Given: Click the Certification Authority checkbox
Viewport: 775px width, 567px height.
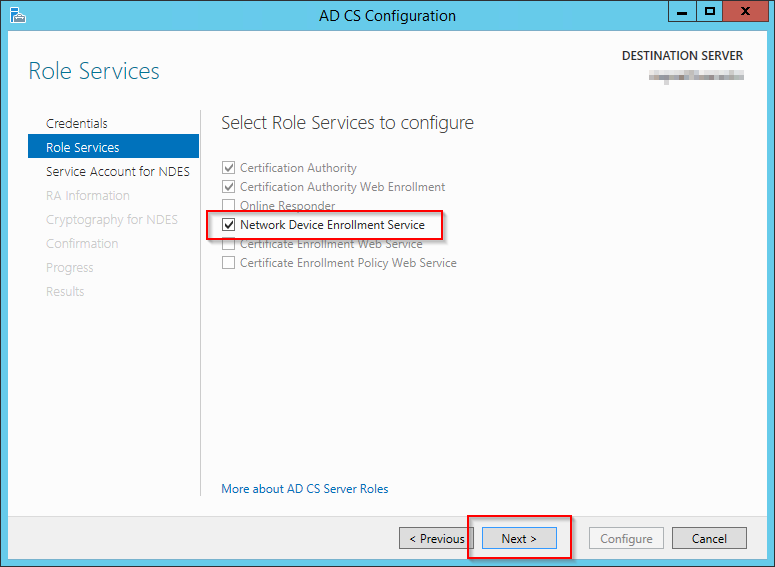Looking at the screenshot, I should 229,168.
